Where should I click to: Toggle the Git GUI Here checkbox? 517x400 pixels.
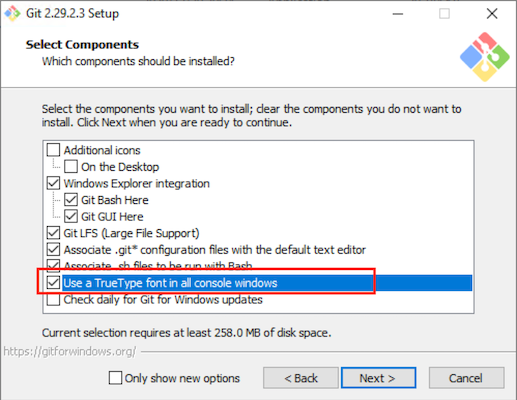(x=71, y=216)
